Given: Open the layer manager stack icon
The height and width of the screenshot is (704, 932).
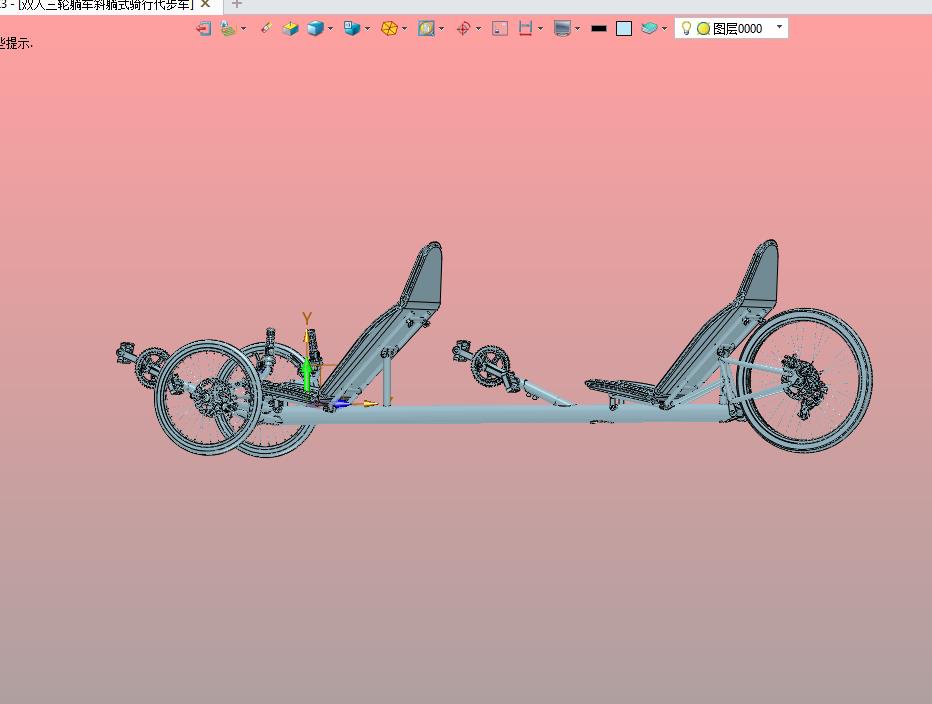Looking at the screenshot, I should (649, 29).
